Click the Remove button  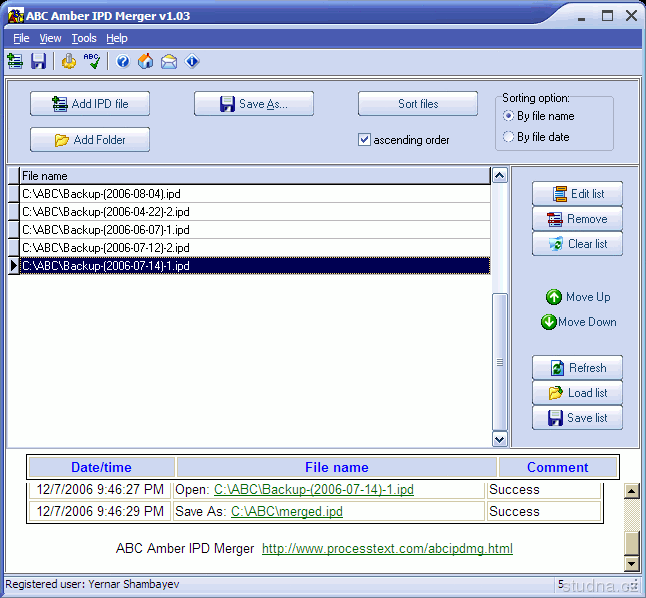point(577,219)
